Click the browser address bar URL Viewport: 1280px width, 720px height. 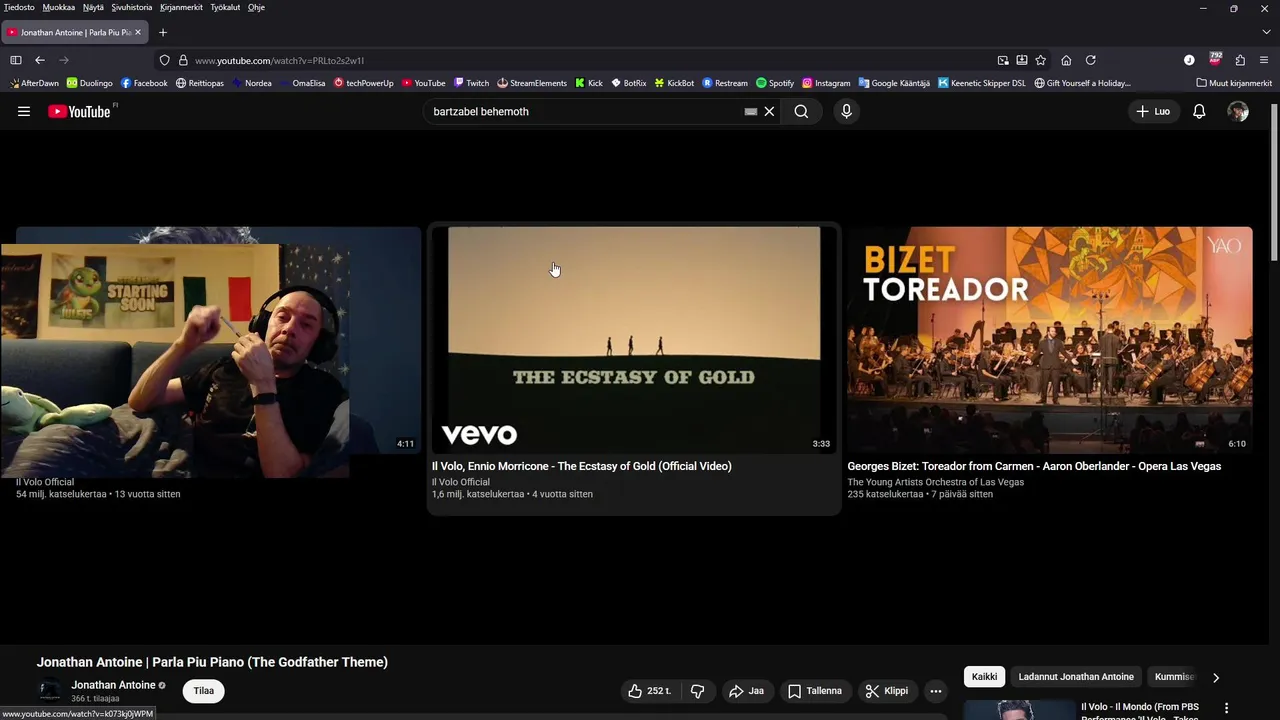click(280, 60)
